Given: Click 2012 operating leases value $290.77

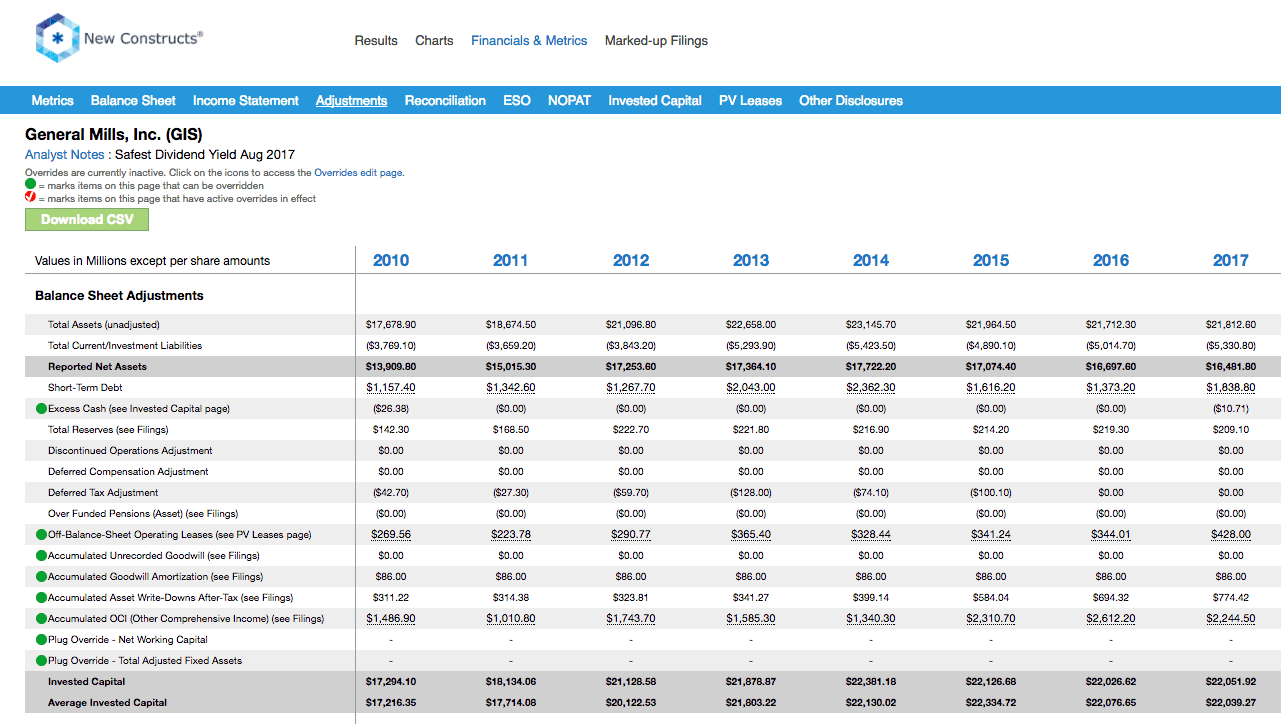Looking at the screenshot, I should pos(631,535).
